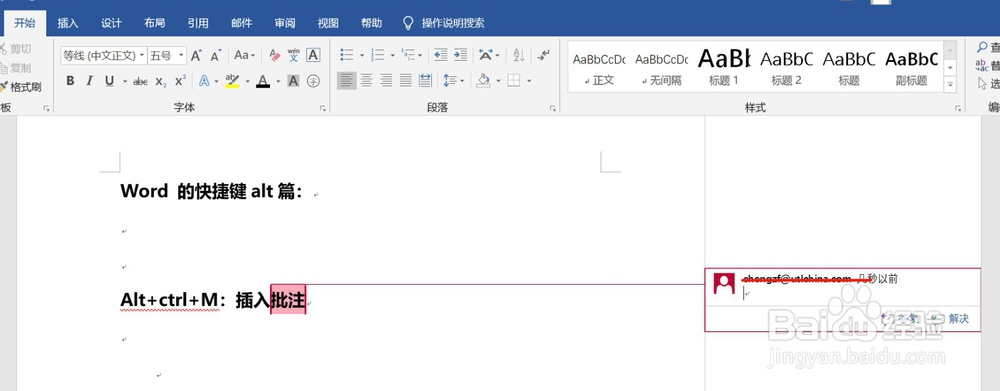The image size is (1000, 391).
Task: Apply paragraph borders
Action: [513, 81]
